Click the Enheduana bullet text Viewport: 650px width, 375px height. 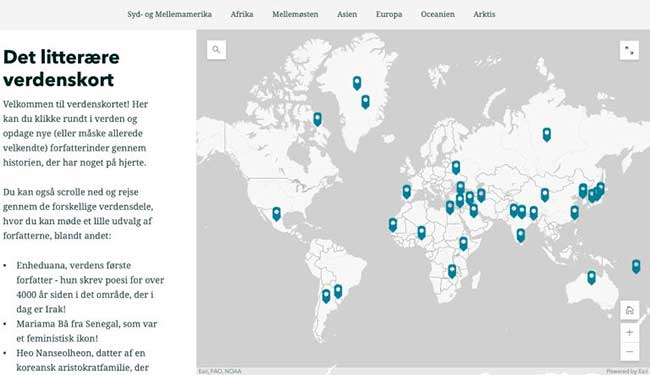pos(90,287)
